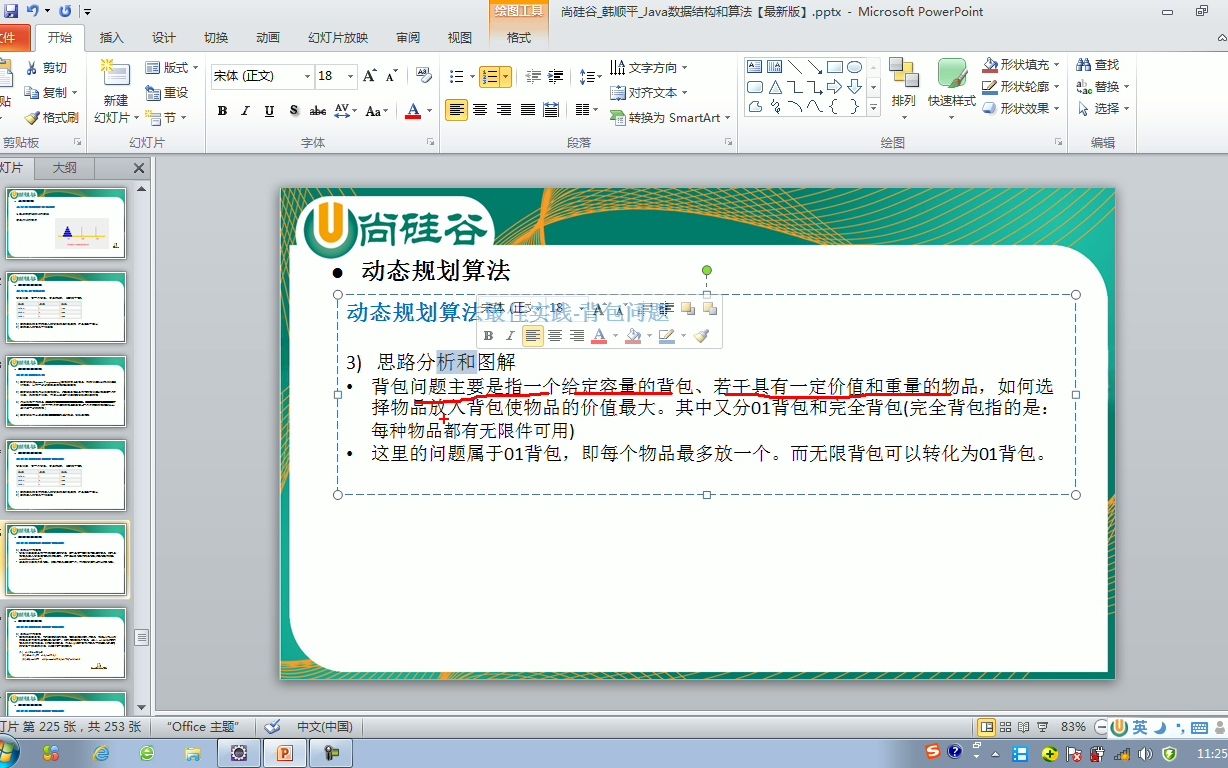Apply Italic to selected text
1228x768 pixels.
click(x=245, y=111)
